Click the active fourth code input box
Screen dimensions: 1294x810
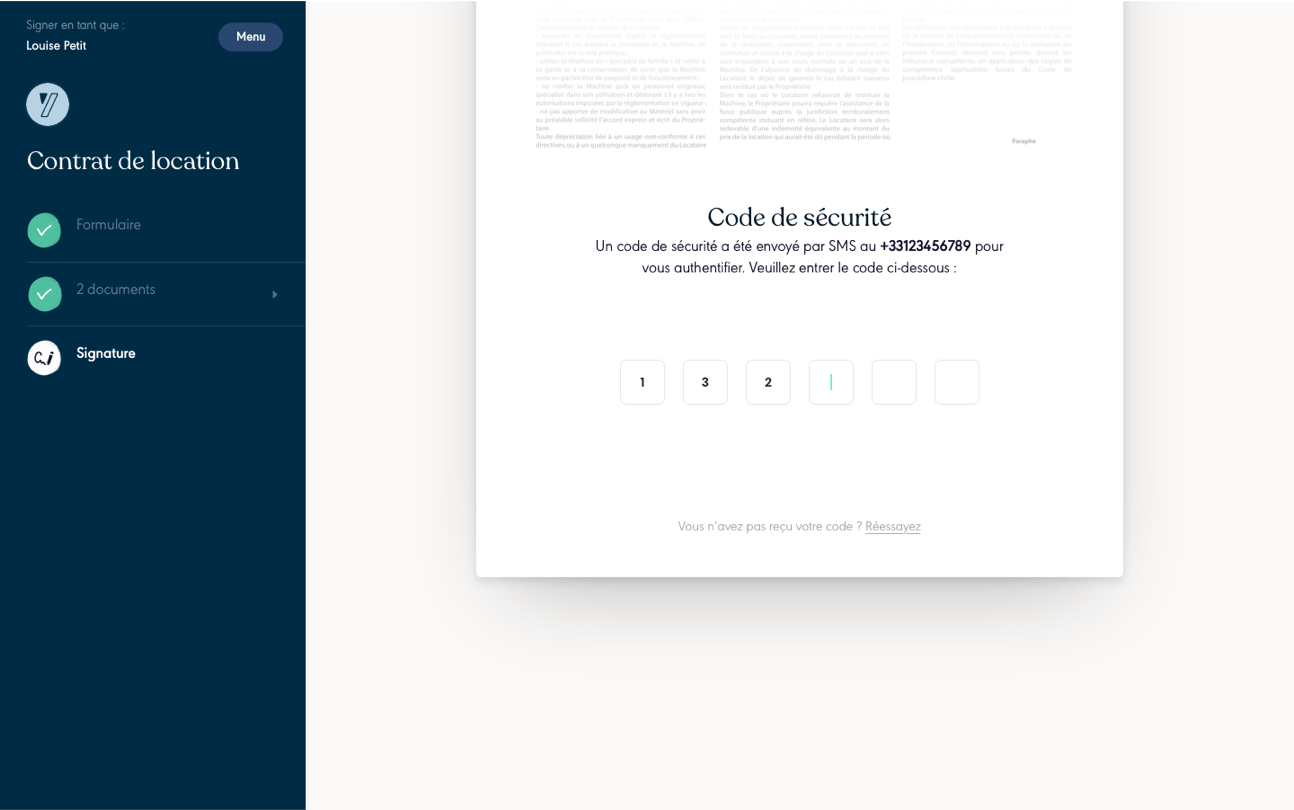(831, 381)
